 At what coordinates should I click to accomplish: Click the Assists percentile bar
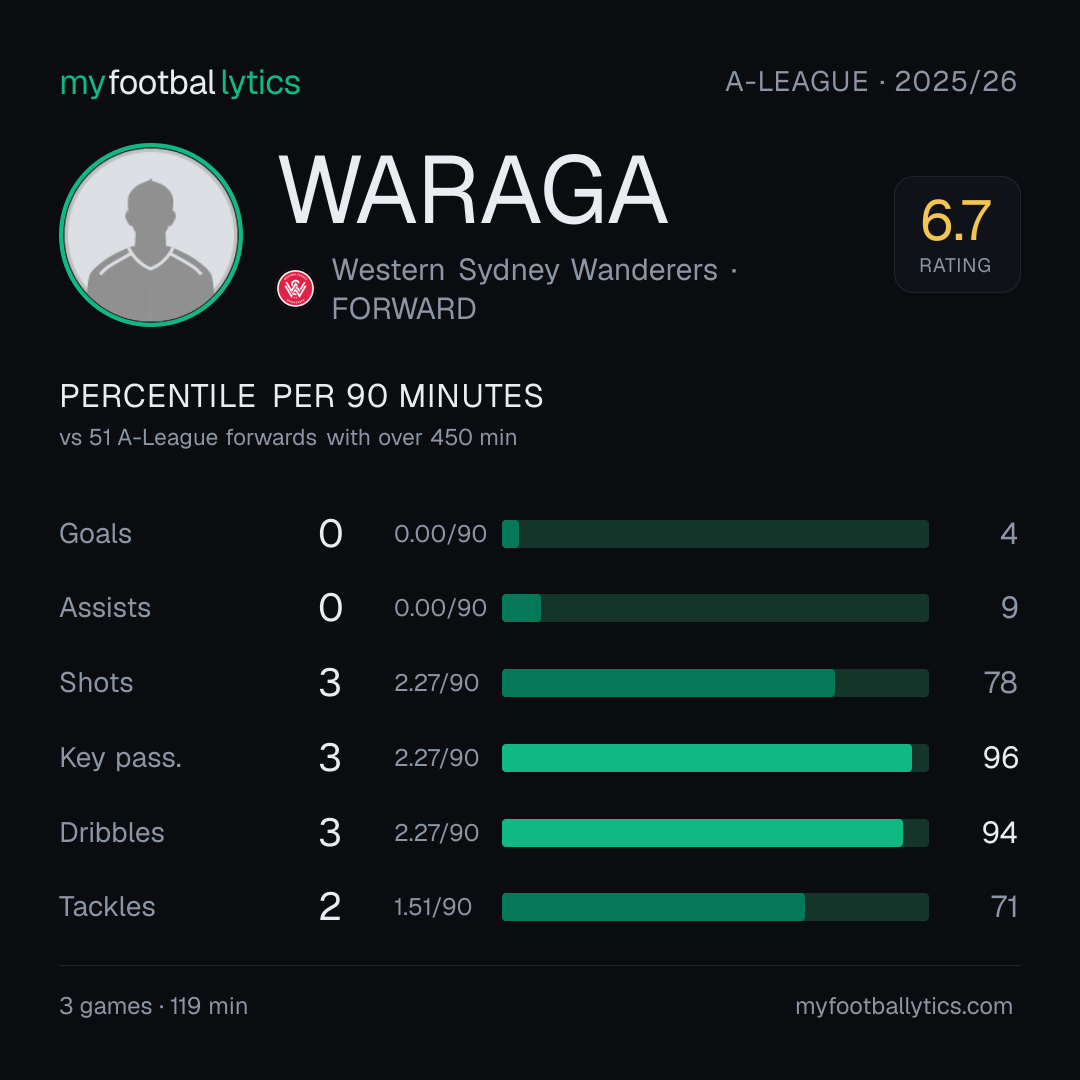[x=715, y=608]
